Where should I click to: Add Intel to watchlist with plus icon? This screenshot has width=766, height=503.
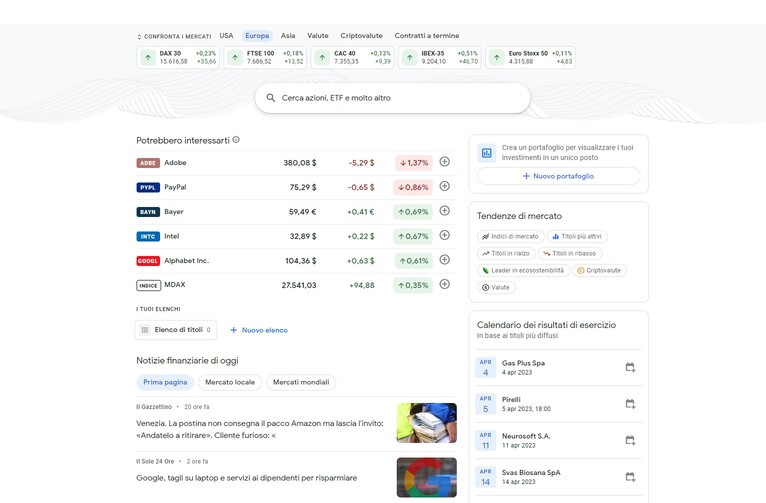444,235
